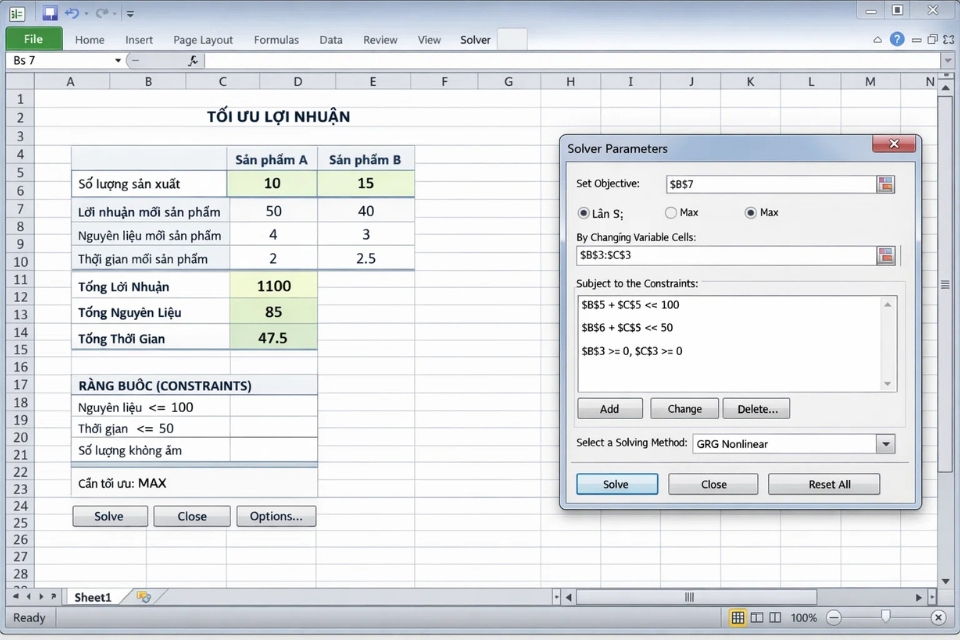The height and width of the screenshot is (640, 960).
Task: Select the Page Layout view icon in status bar
Action: [x=757, y=617]
